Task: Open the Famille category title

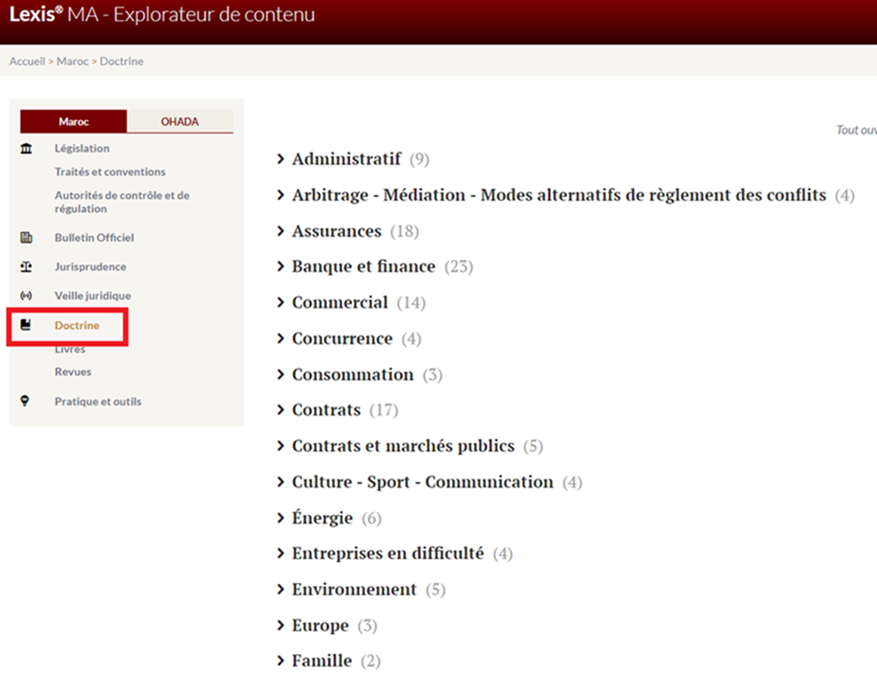Action: [322, 661]
